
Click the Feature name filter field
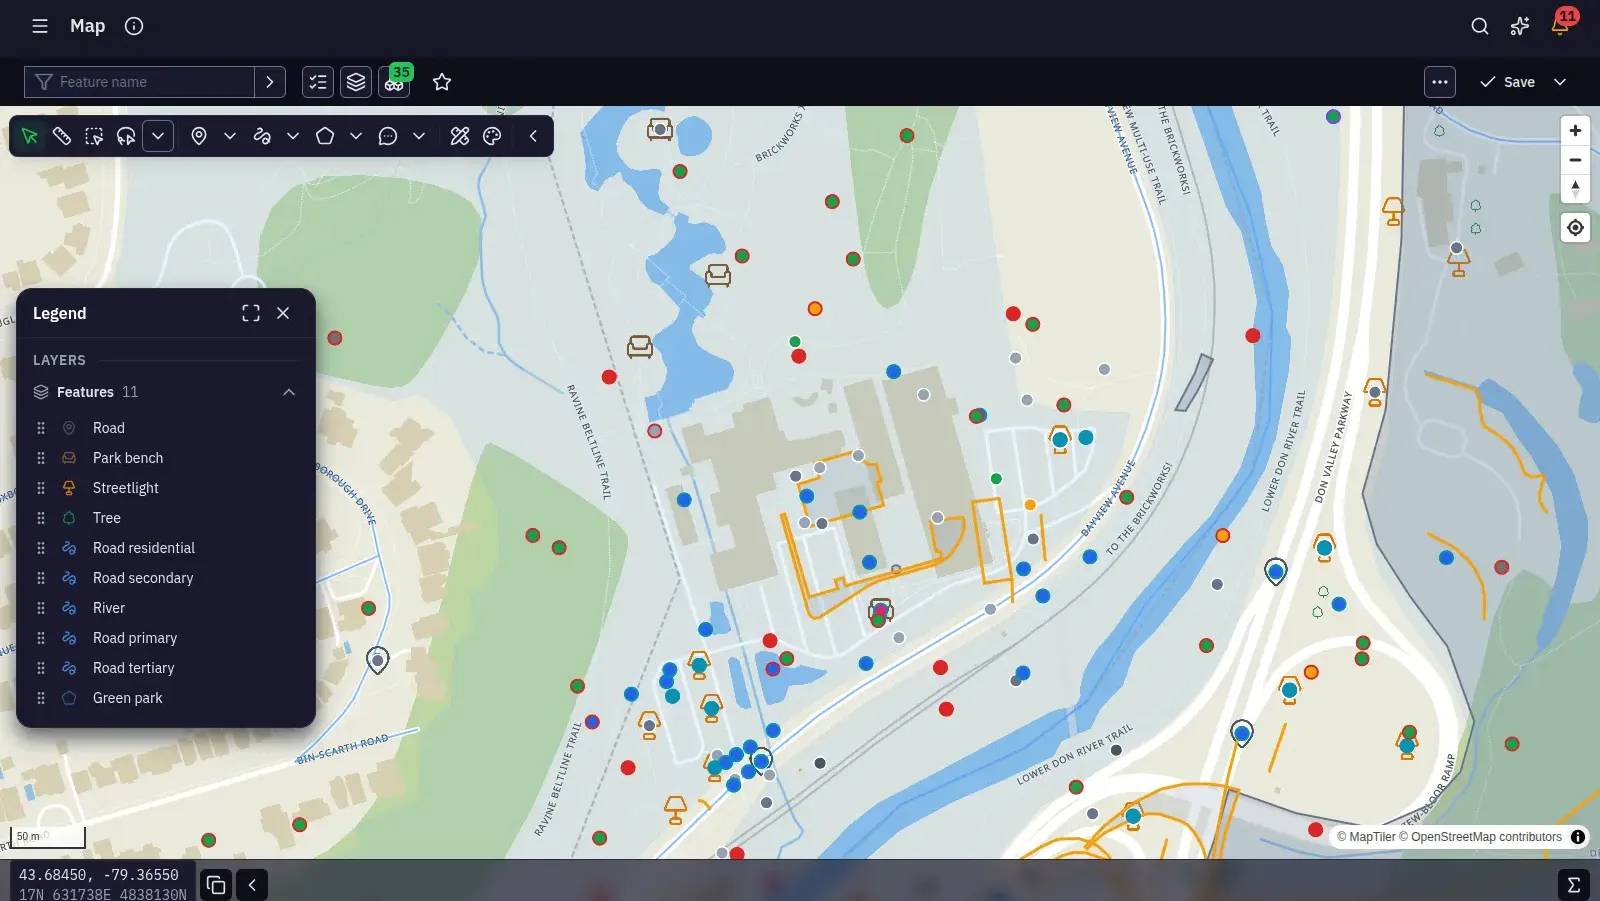point(140,82)
